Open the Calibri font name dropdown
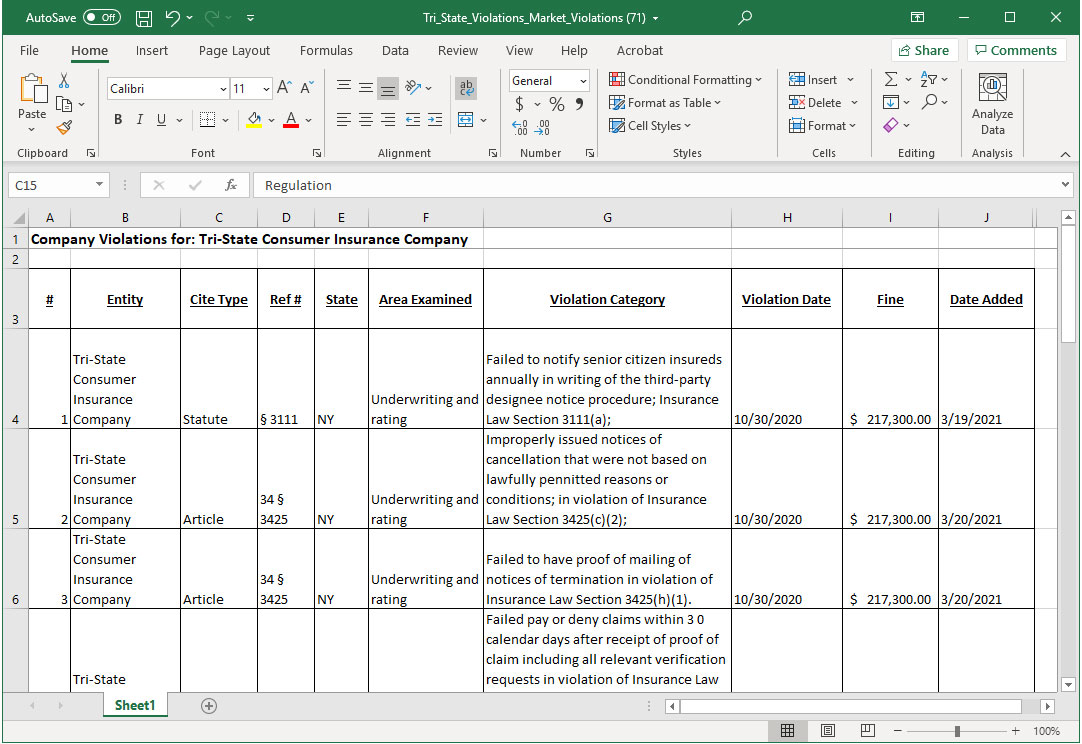This screenshot has height=744, width=1082. [x=223, y=89]
